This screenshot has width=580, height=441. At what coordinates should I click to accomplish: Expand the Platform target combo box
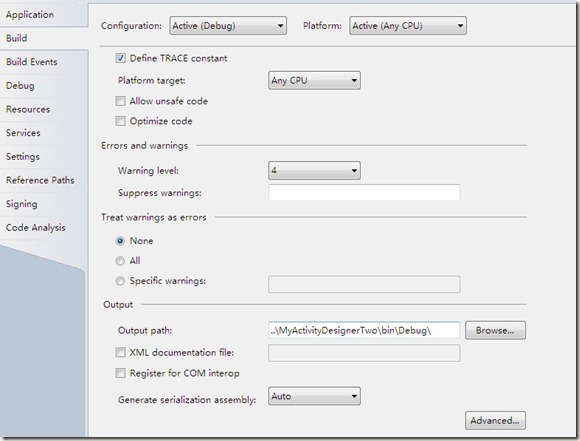pos(314,80)
